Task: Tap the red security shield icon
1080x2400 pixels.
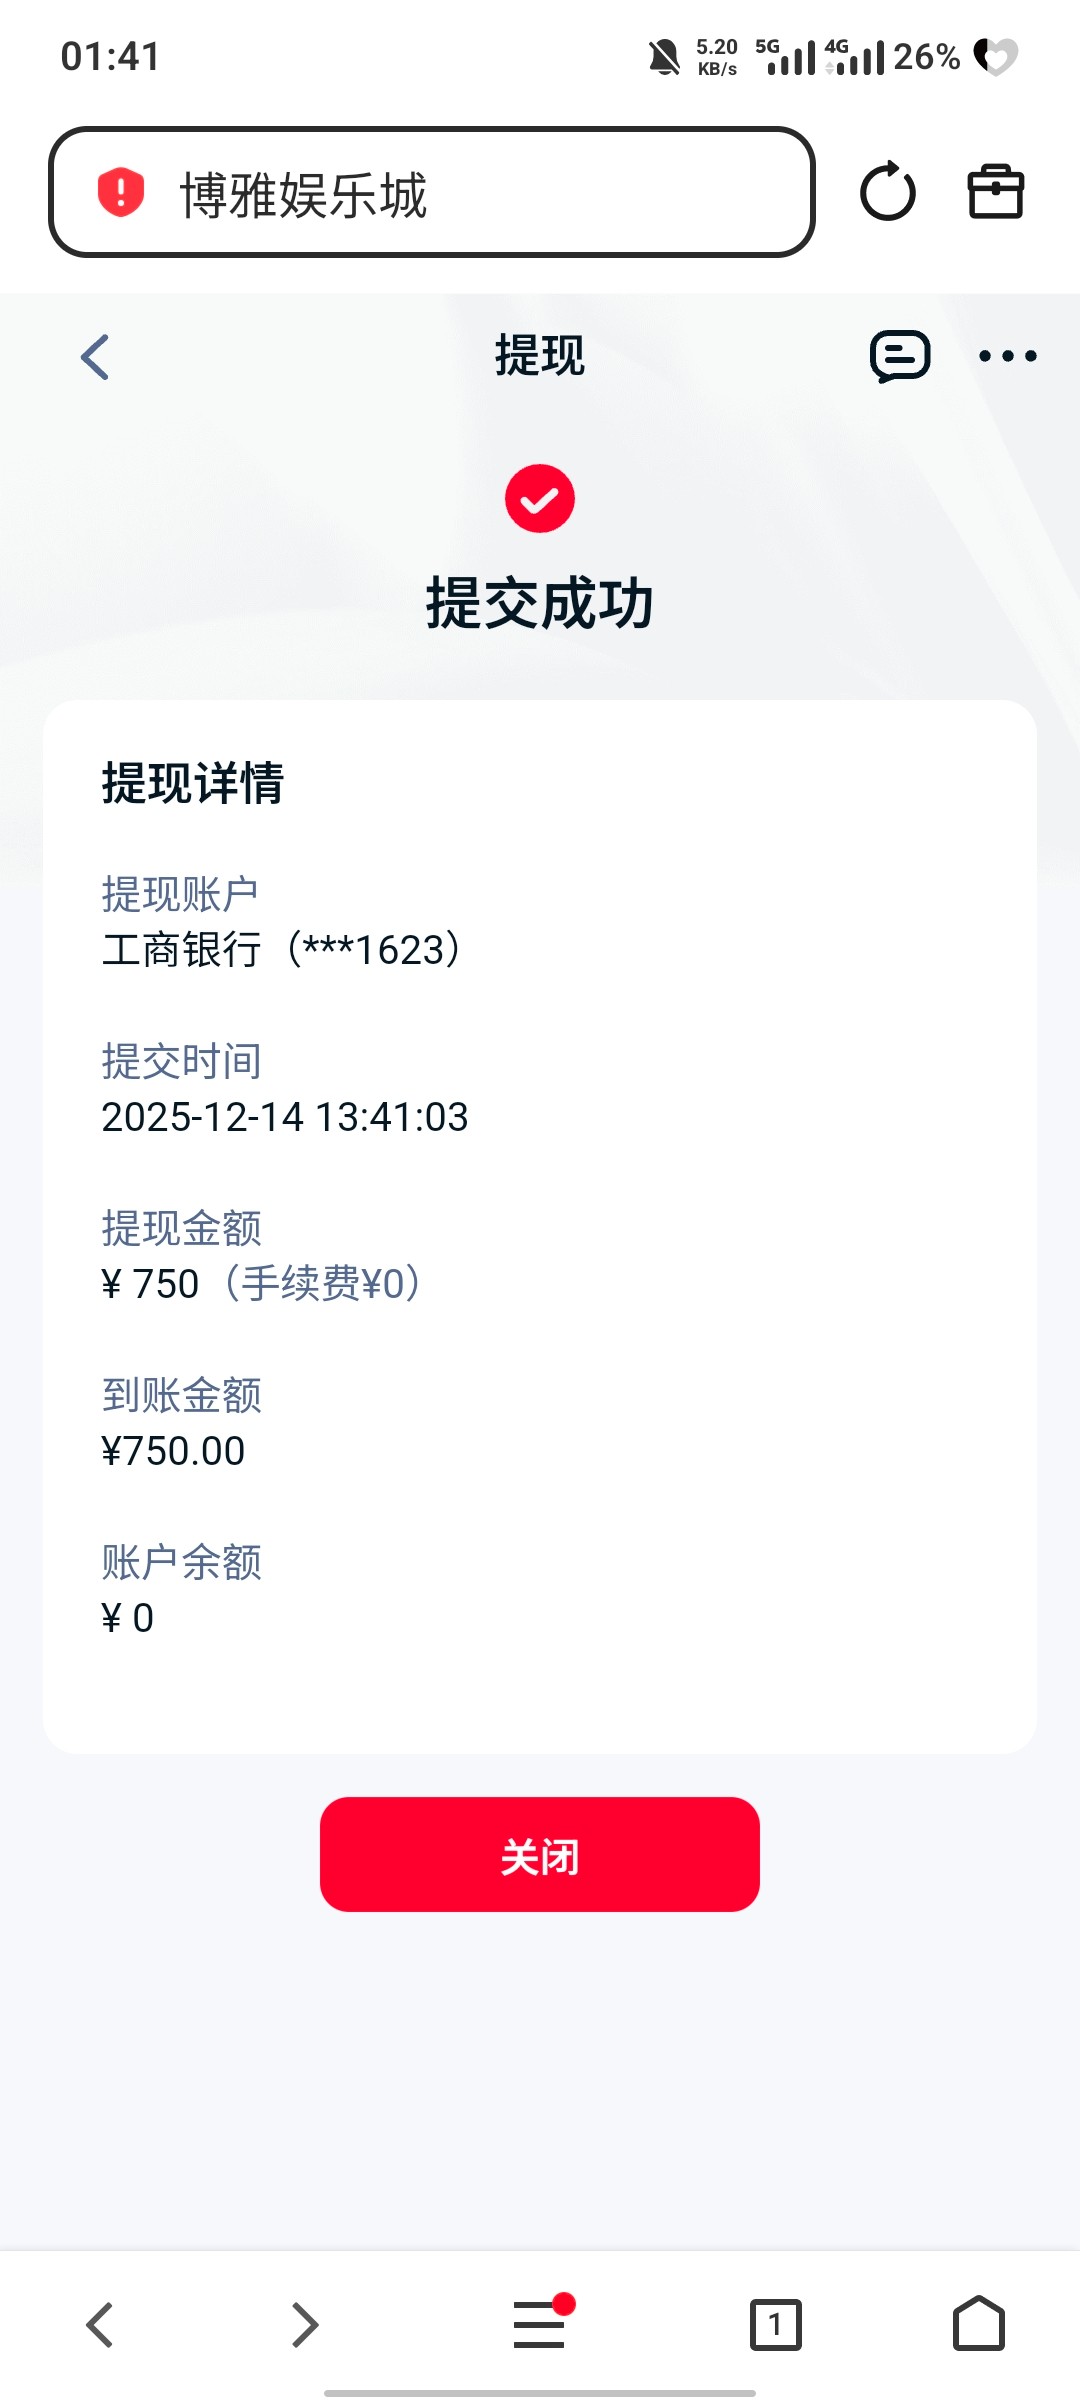Action: pos(121,192)
